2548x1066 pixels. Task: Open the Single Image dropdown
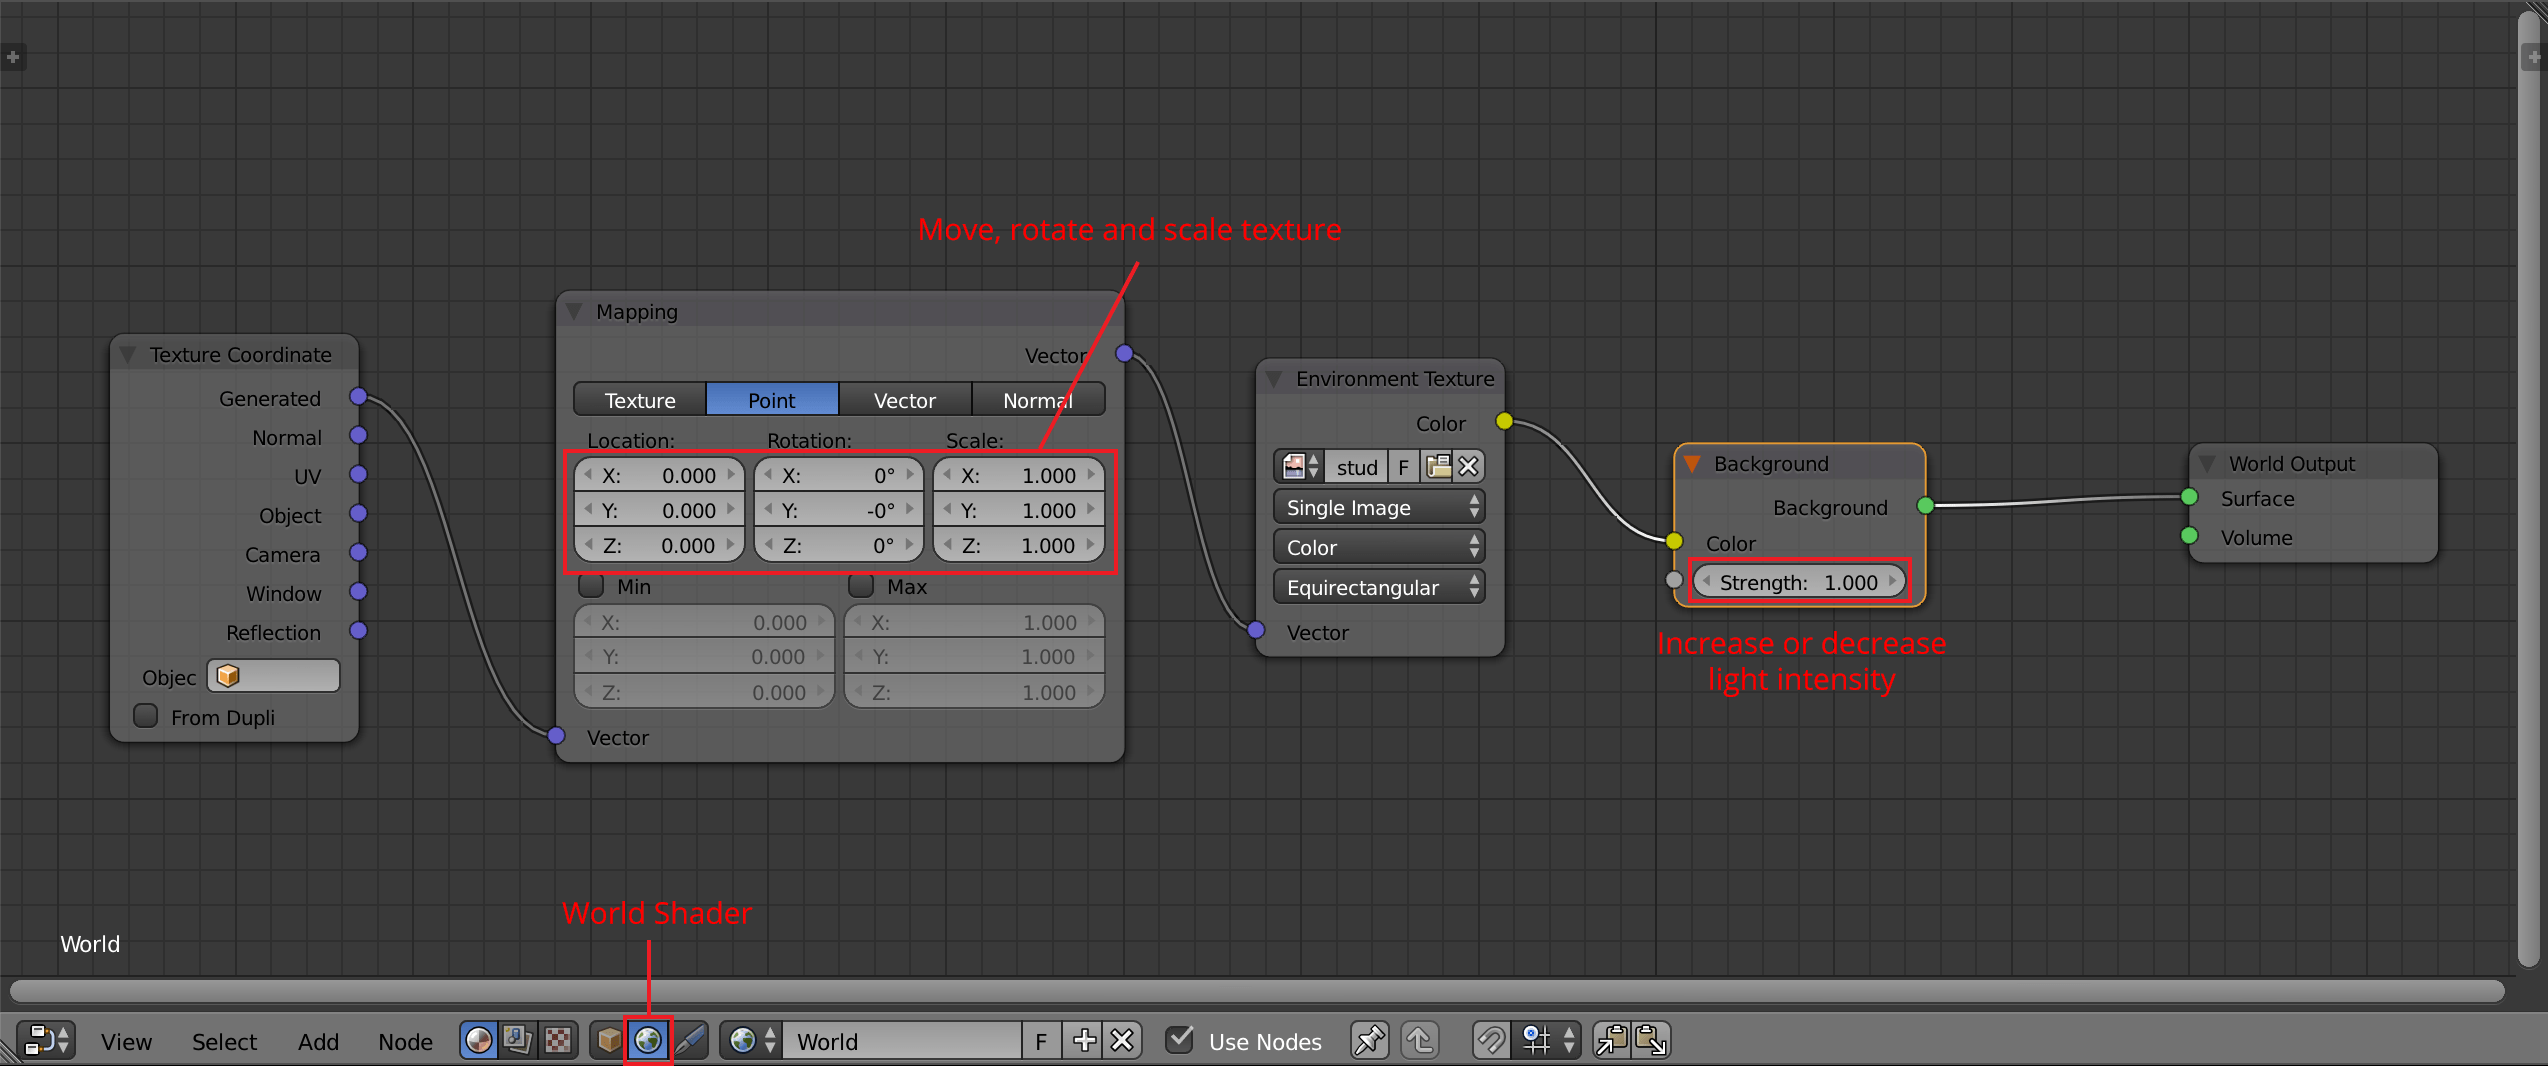tap(1378, 507)
